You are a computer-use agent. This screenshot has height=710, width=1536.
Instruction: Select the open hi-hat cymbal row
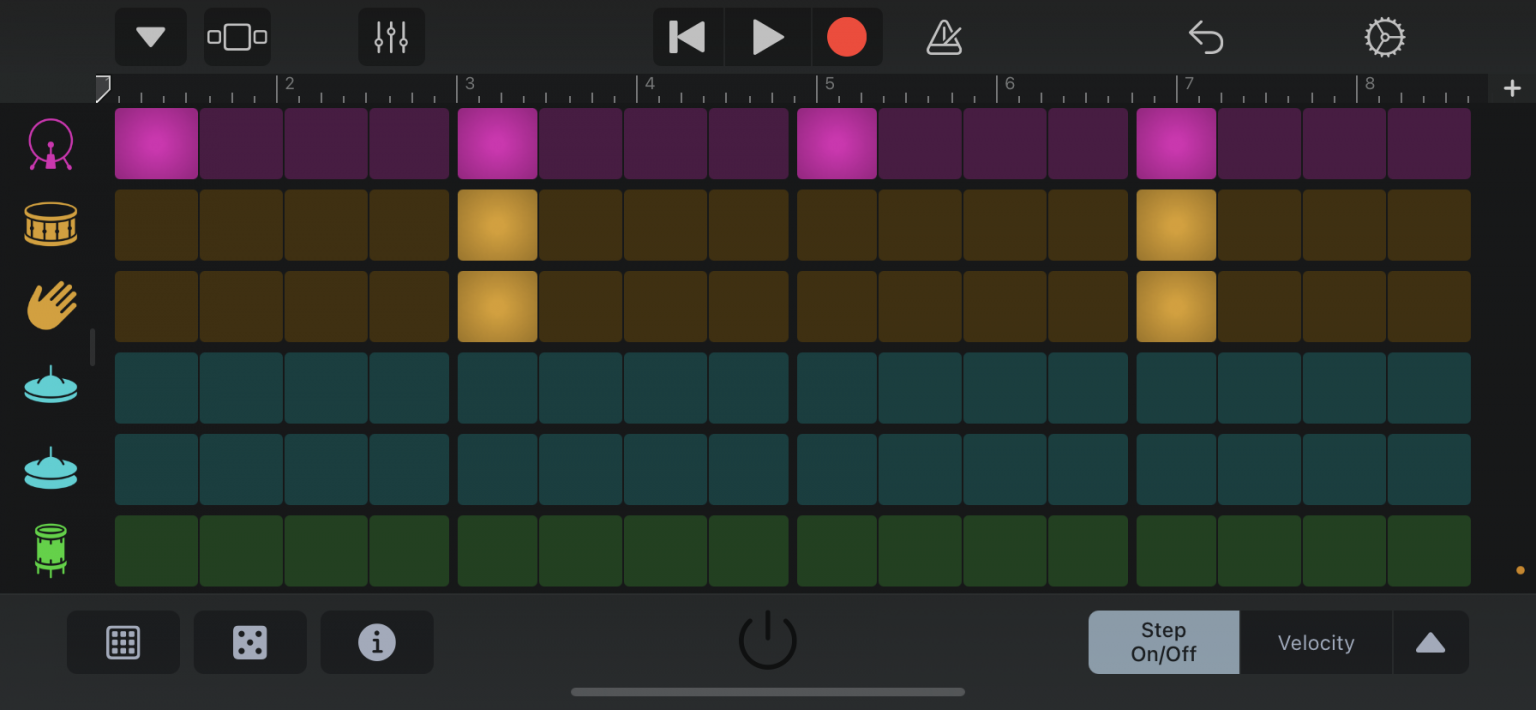[50, 469]
